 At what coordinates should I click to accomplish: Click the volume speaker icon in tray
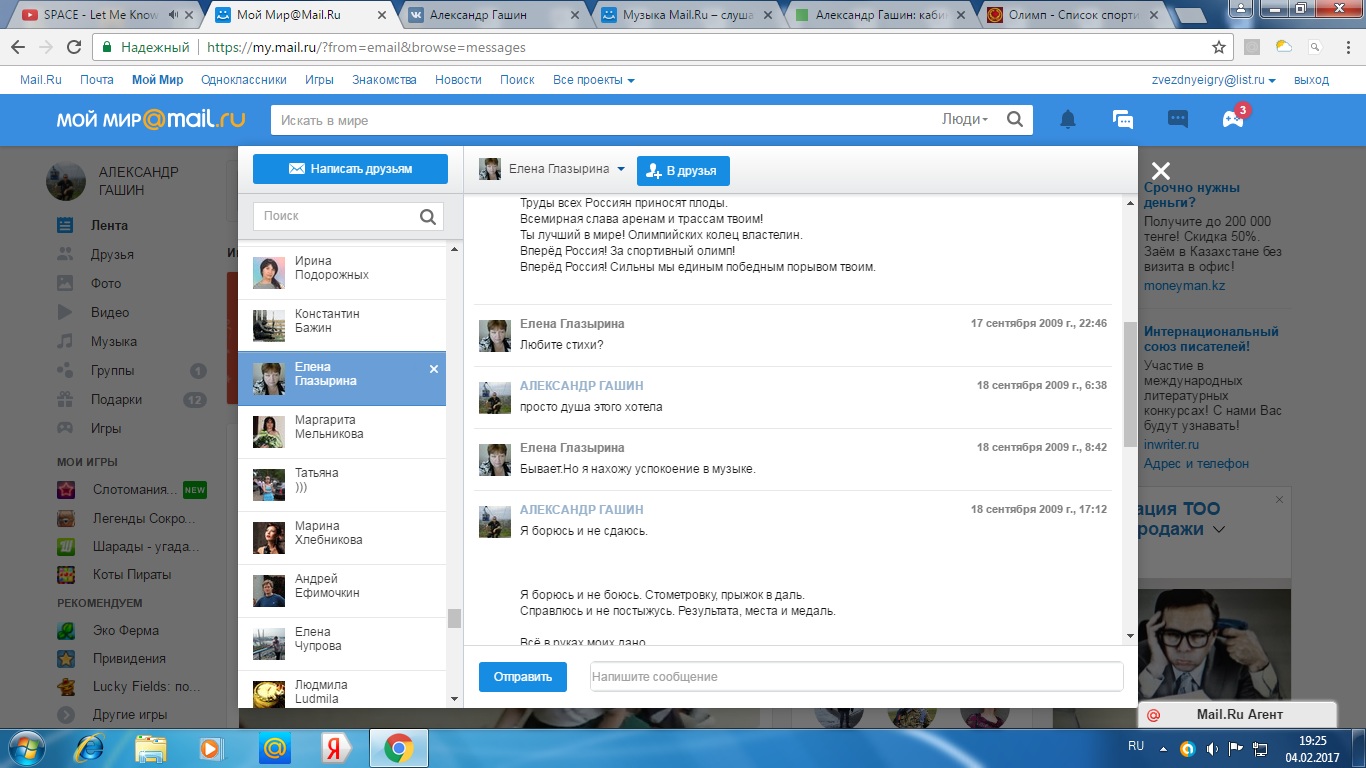coord(1212,747)
